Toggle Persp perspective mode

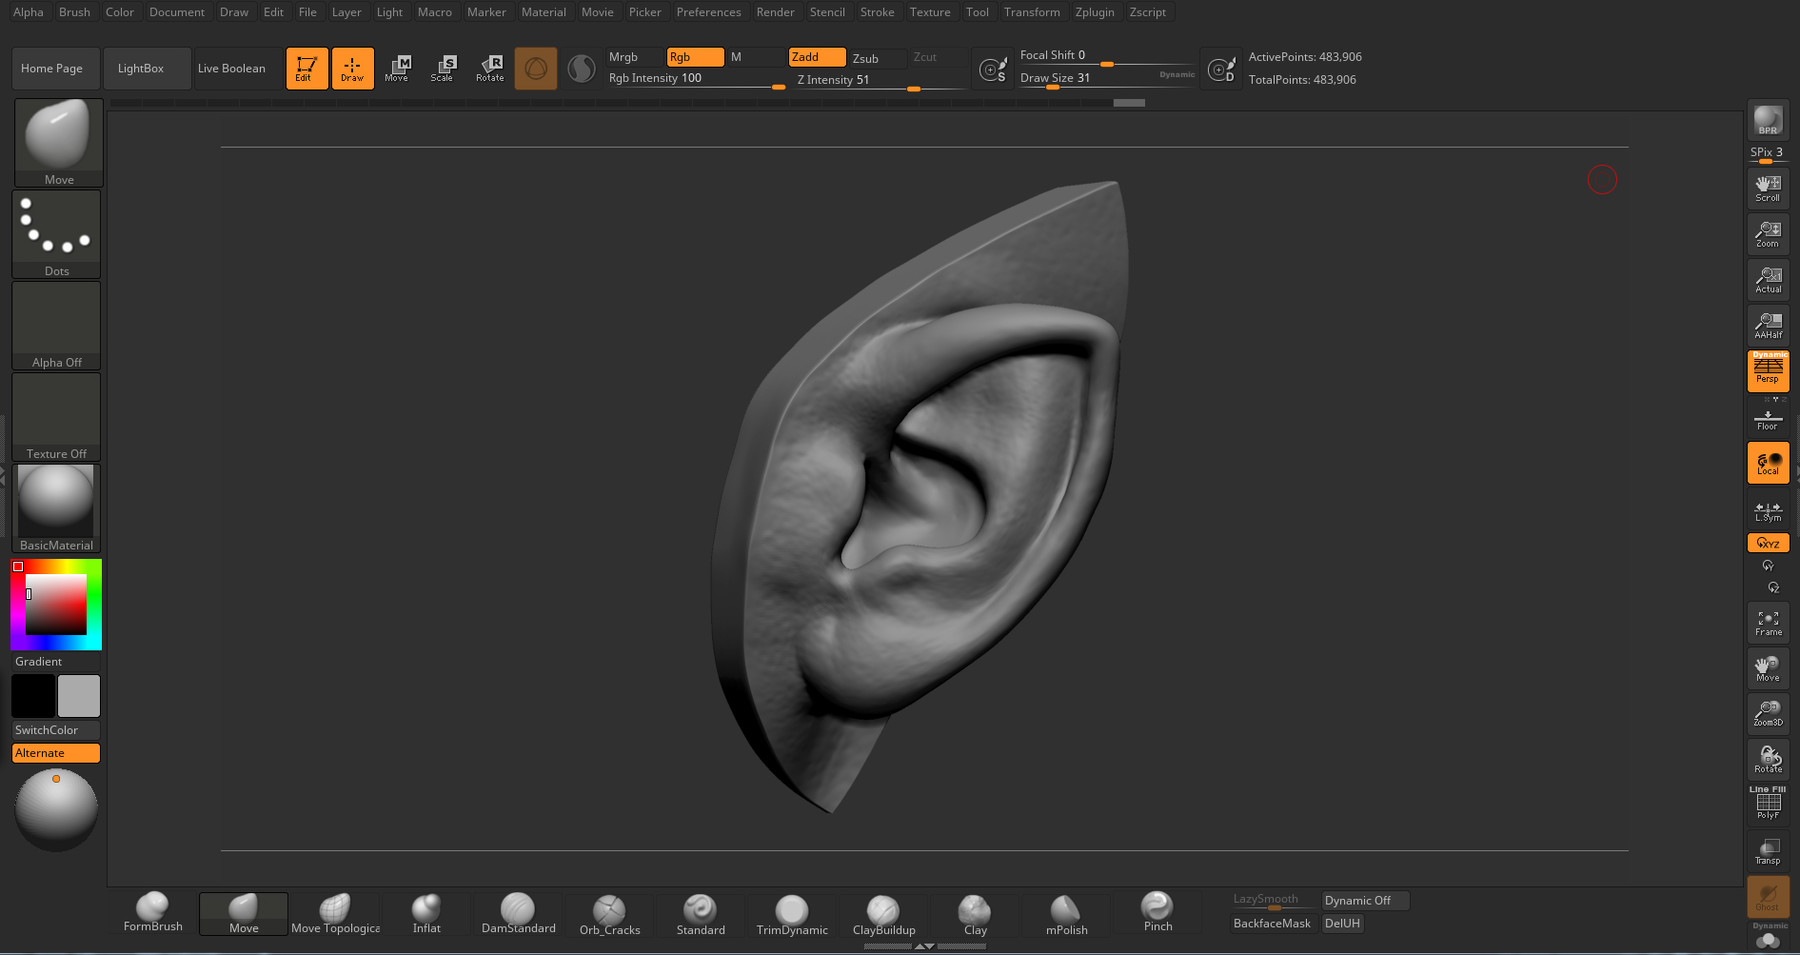coord(1767,370)
